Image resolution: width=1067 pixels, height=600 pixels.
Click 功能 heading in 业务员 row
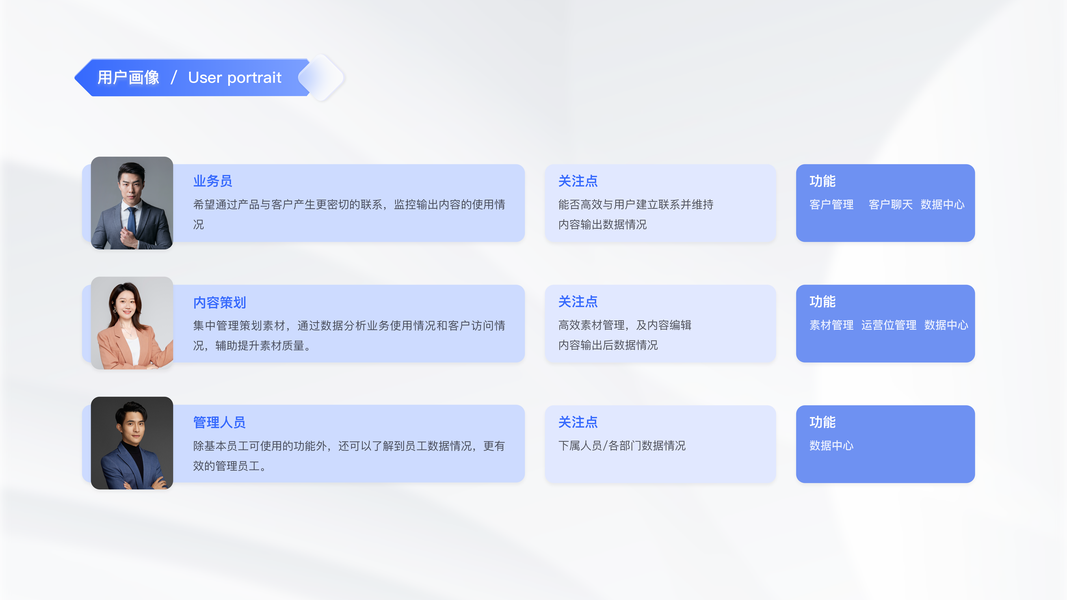(822, 181)
